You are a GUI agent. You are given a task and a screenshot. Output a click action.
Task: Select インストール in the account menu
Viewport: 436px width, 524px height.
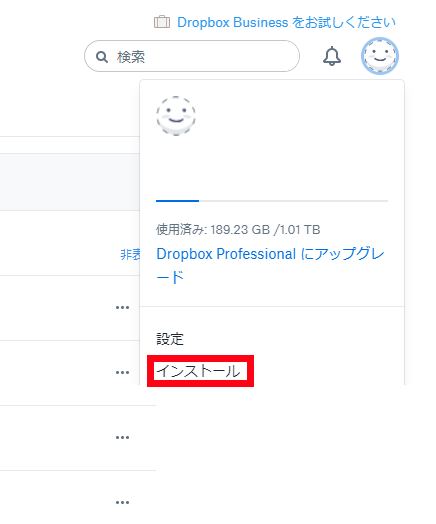pyautogui.click(x=198, y=371)
